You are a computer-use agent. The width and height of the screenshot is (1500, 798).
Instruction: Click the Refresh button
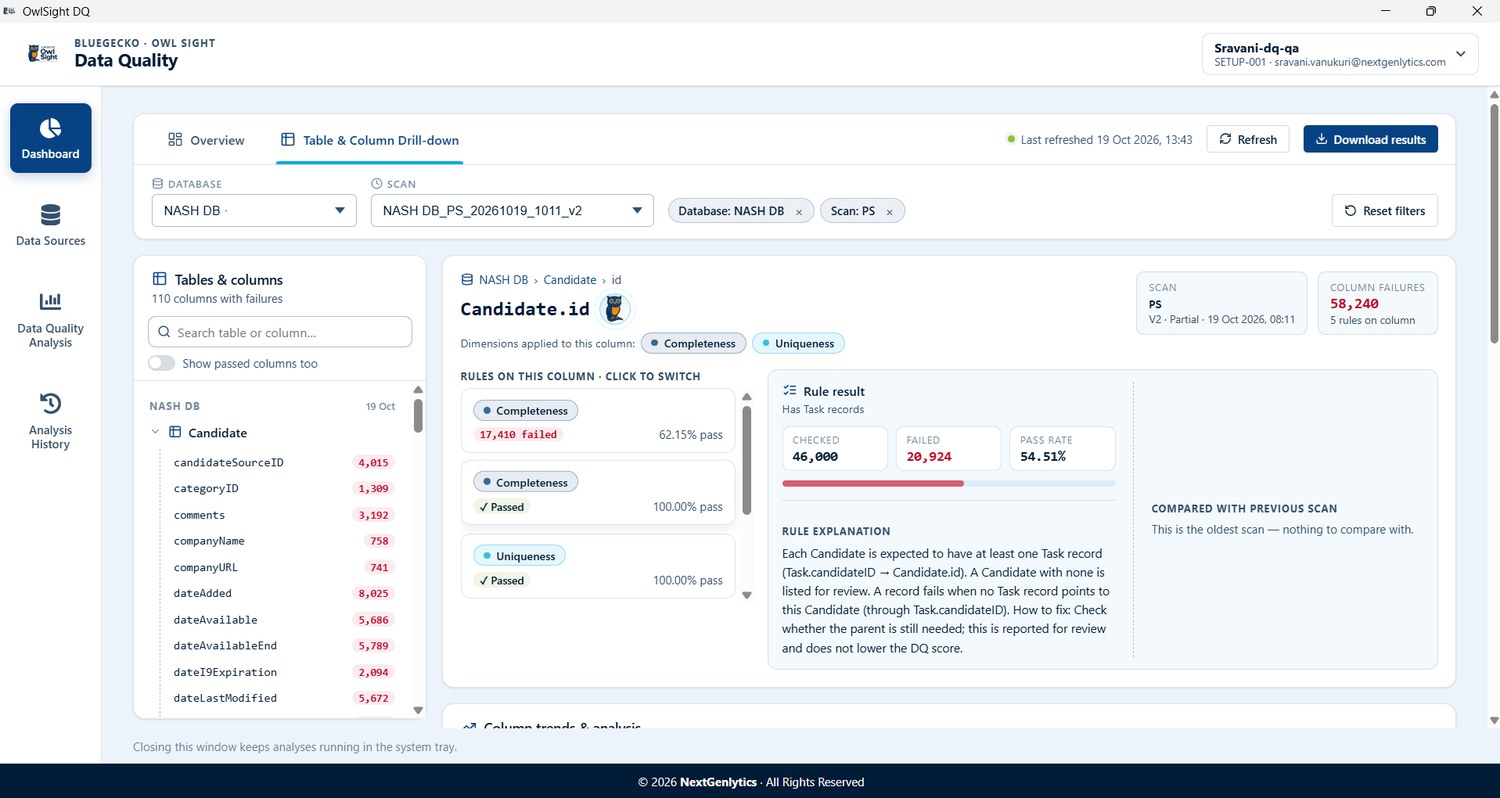pos(1248,139)
